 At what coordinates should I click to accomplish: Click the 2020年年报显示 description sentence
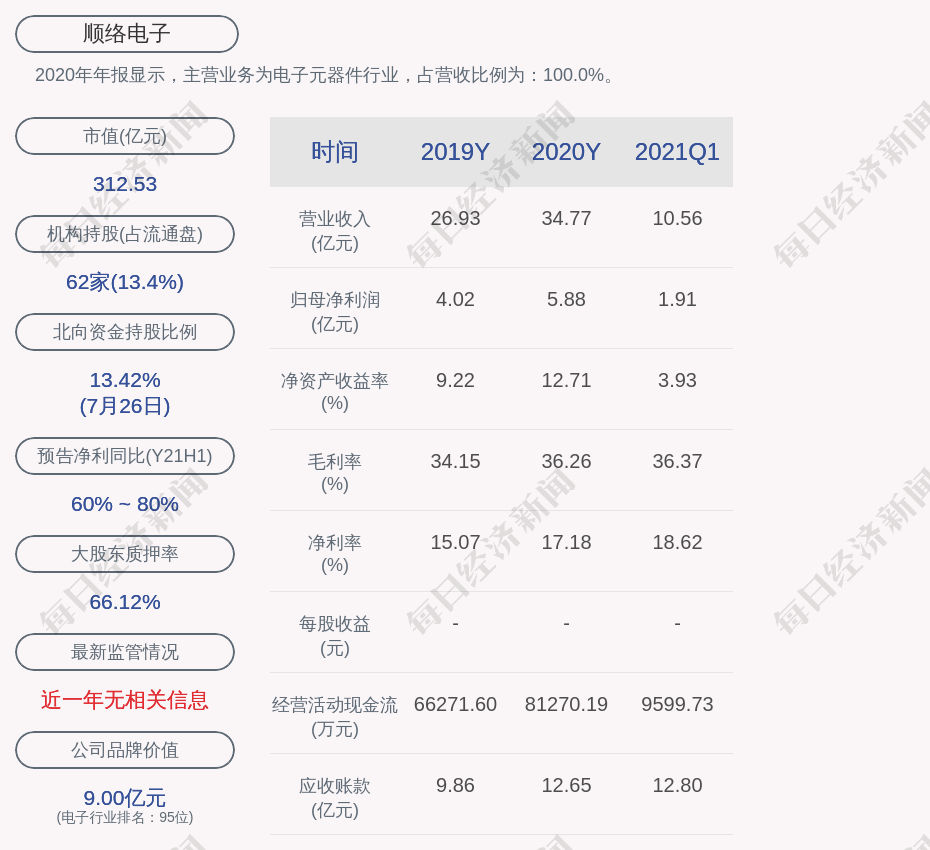[326, 75]
